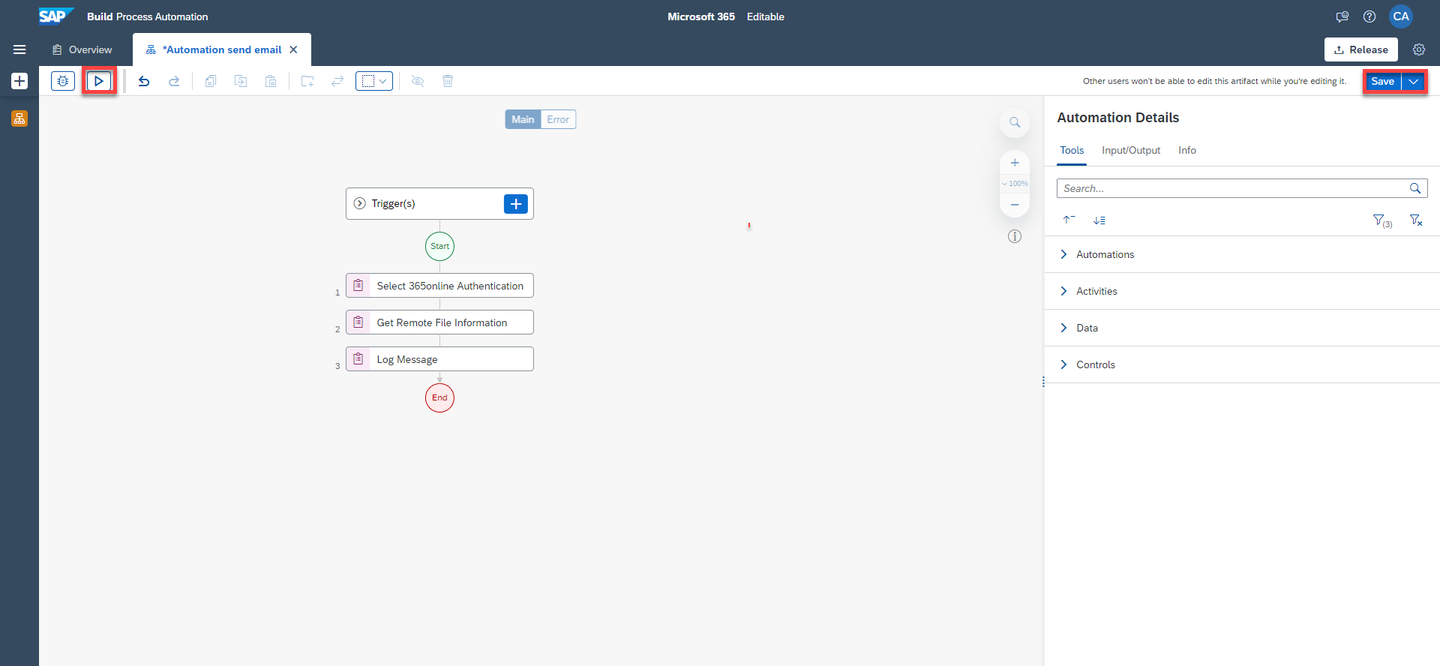The width and height of the screenshot is (1440, 666).
Task: Expand the Trigger(s) chevron
Action: coord(360,204)
